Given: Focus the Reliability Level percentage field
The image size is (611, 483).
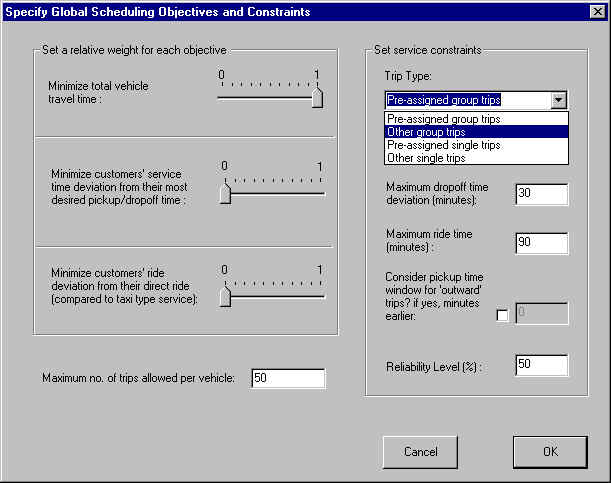Looking at the screenshot, I should tap(541, 365).
